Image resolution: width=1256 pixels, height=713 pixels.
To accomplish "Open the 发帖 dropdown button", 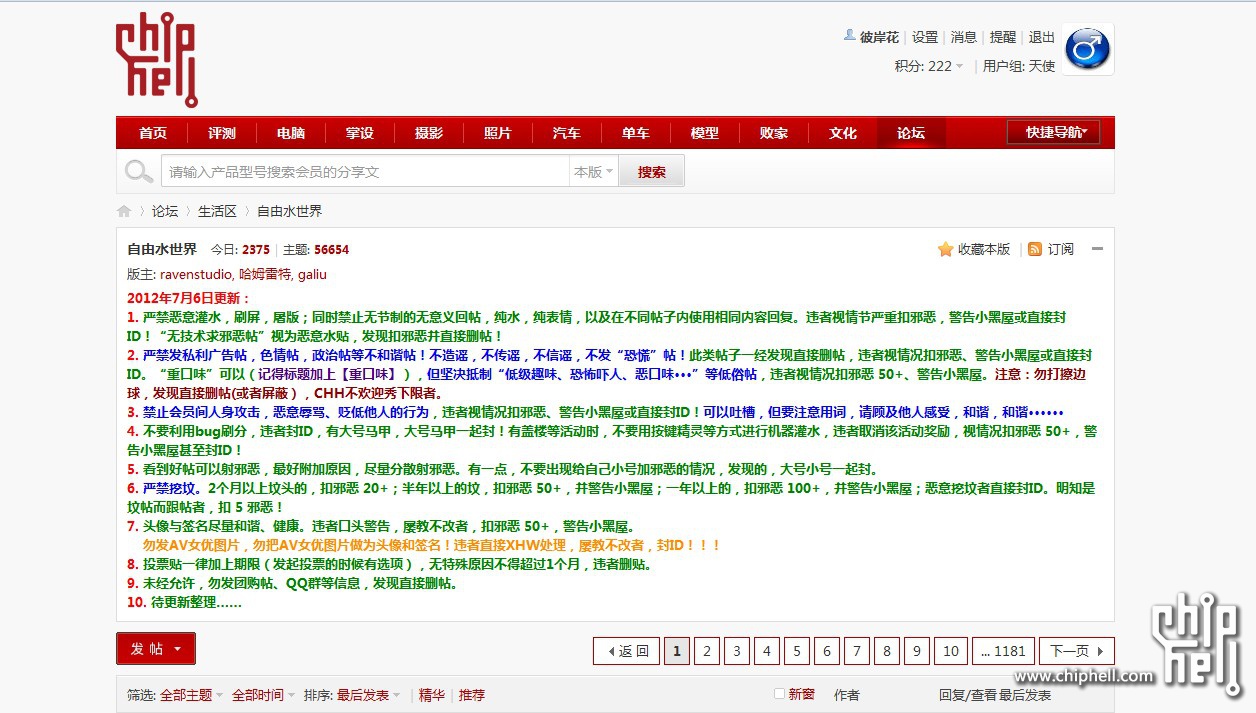I will 156,649.
